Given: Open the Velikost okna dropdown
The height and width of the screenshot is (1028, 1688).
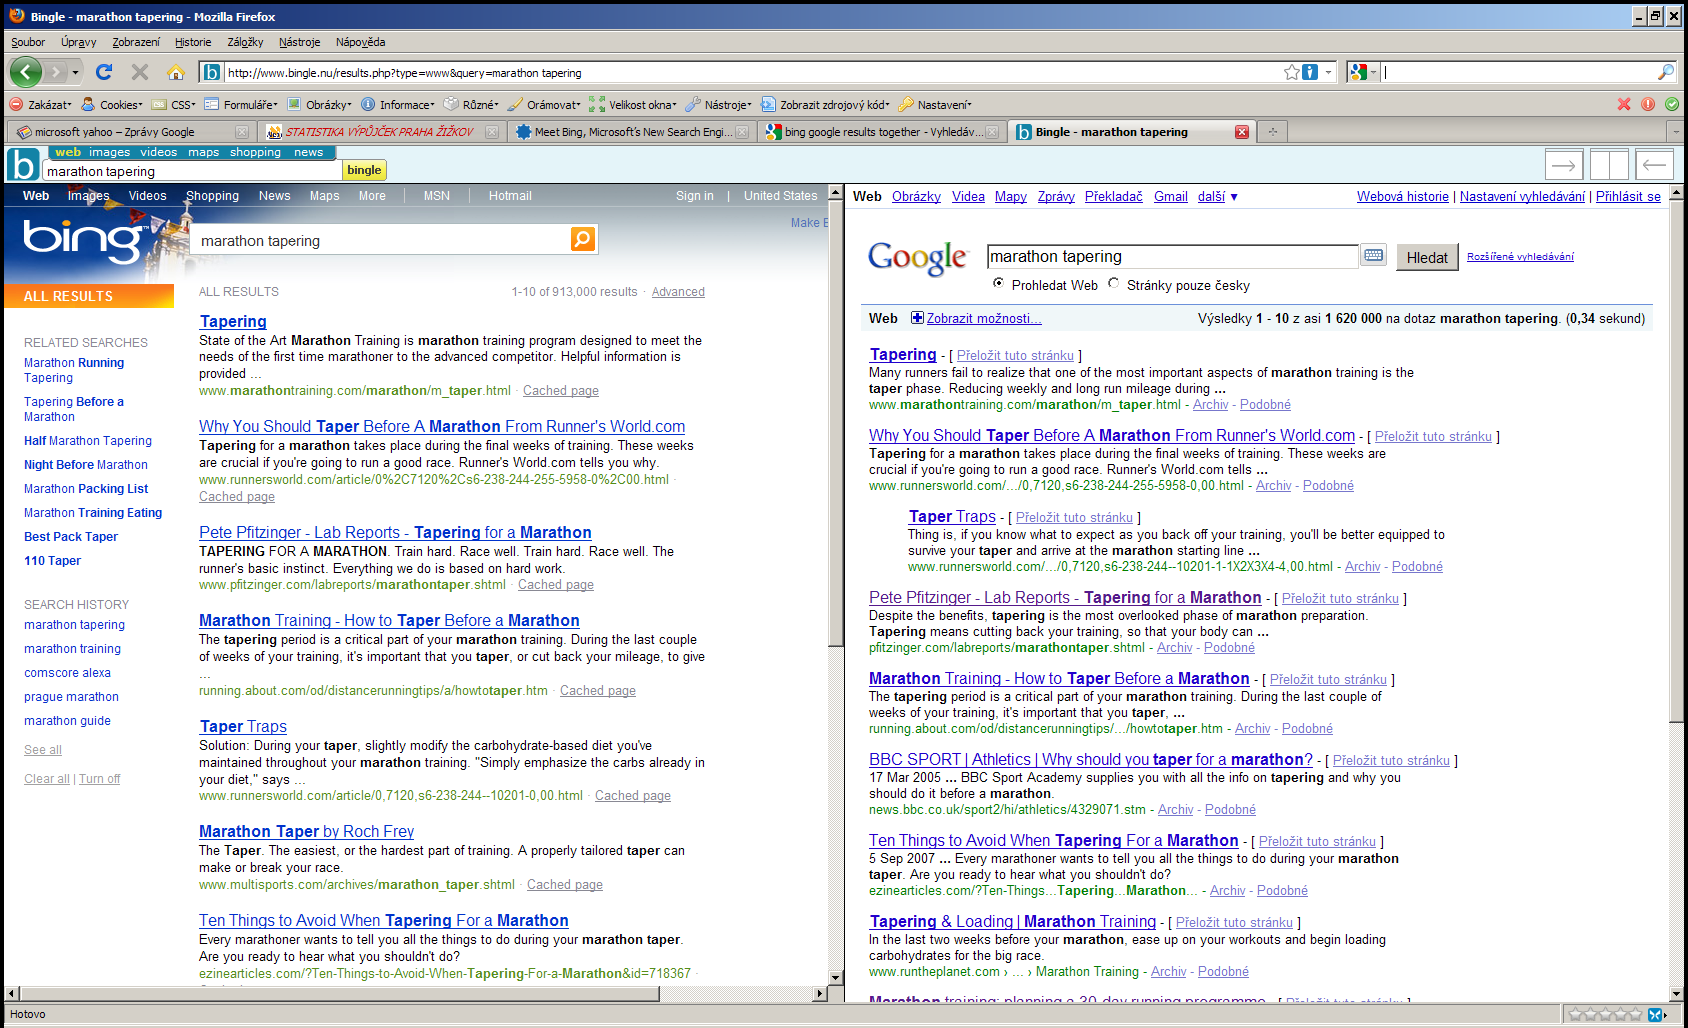Looking at the screenshot, I should (x=634, y=104).
